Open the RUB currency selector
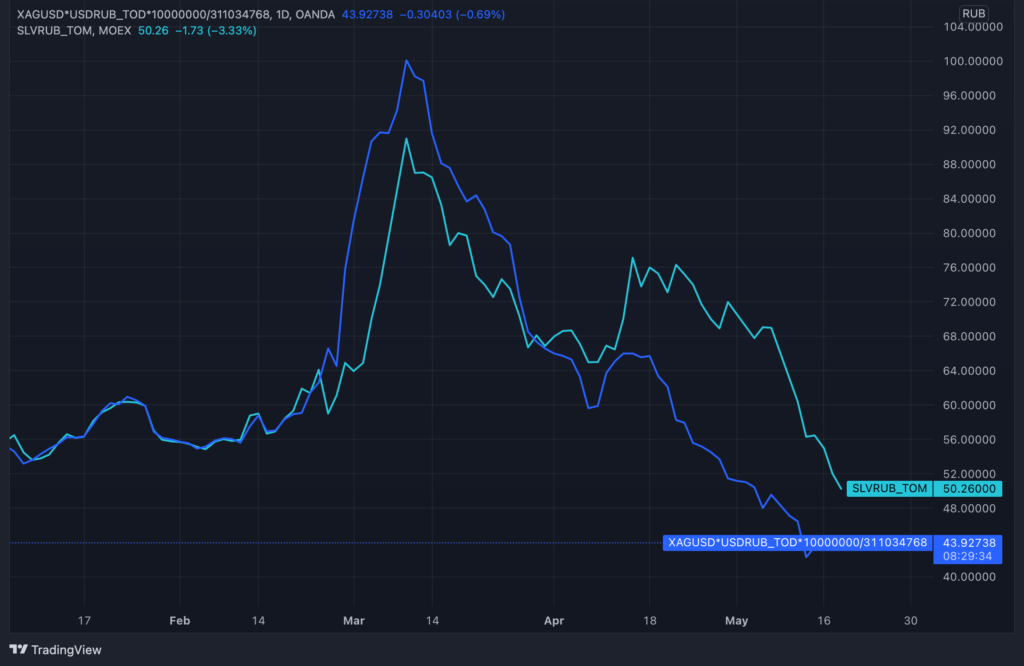The width and height of the screenshot is (1024, 666). click(973, 13)
